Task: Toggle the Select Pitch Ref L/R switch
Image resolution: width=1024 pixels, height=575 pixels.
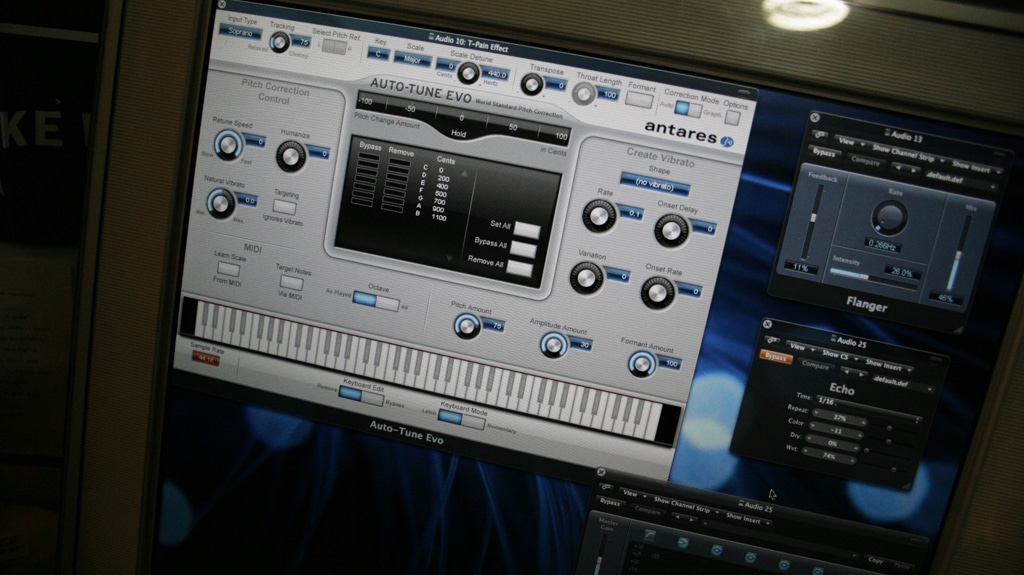Action: coord(334,46)
